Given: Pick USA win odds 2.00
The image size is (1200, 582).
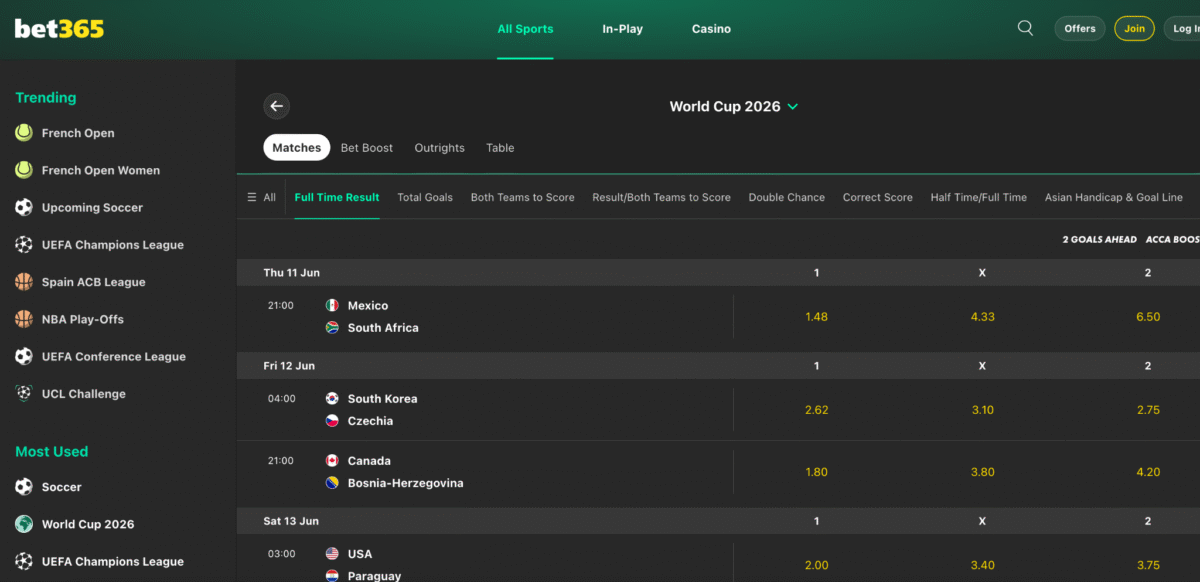Looking at the screenshot, I should point(816,565).
